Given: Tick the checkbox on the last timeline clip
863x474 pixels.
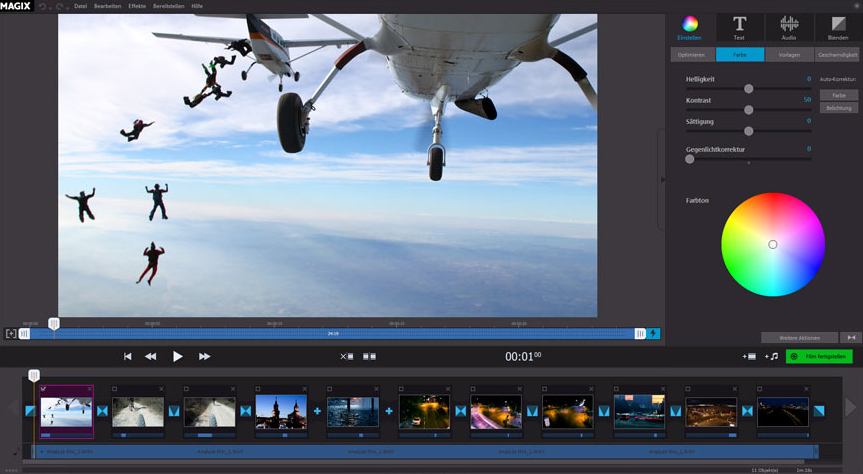Looking at the screenshot, I should [x=760, y=389].
